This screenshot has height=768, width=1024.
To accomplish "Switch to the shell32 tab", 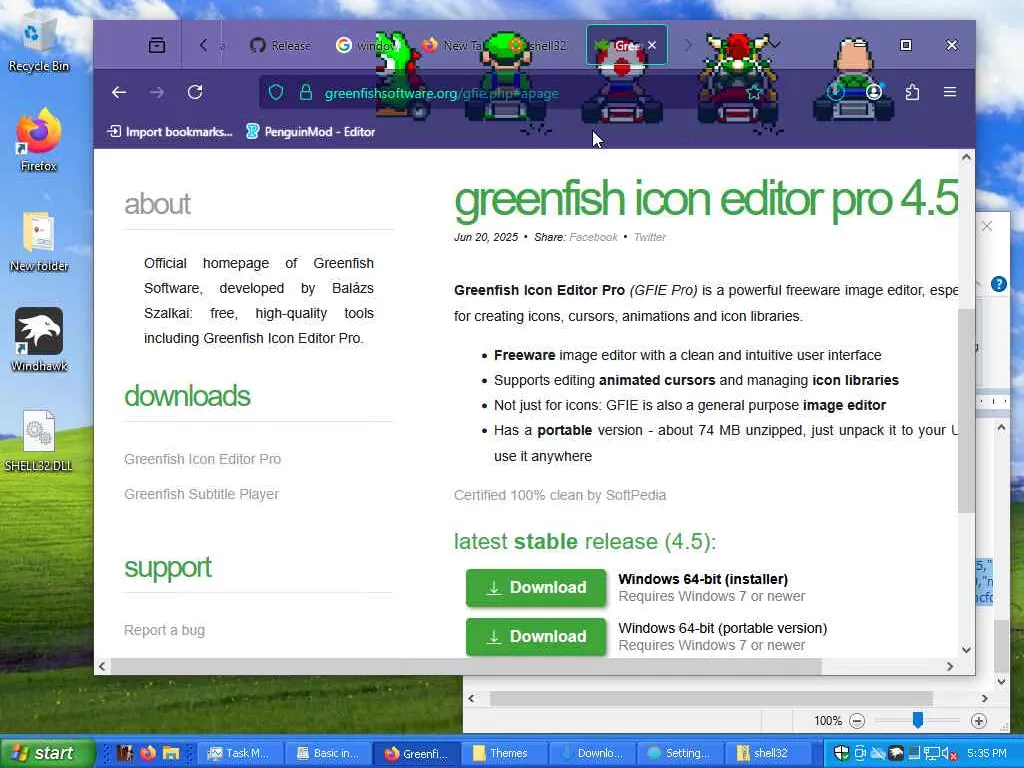I will click(x=538, y=46).
